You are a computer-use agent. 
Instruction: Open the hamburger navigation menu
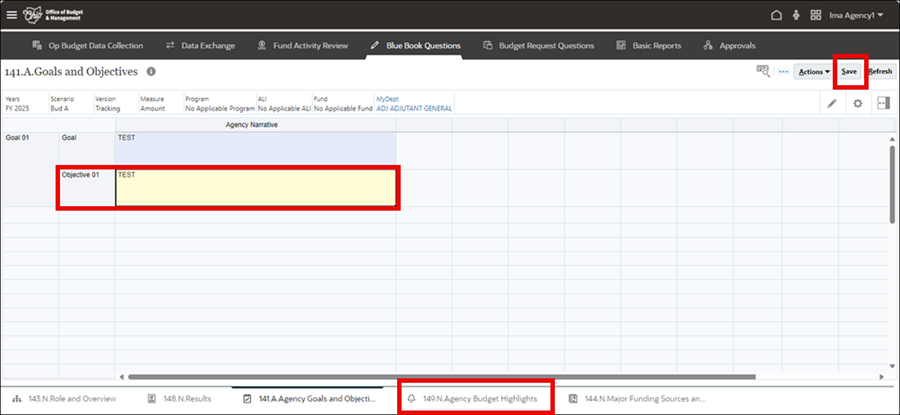click(x=12, y=15)
